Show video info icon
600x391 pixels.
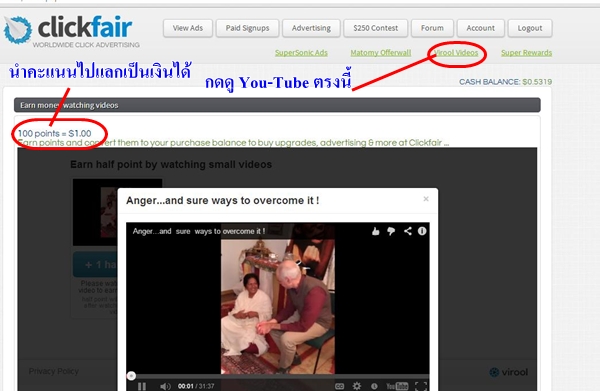[x=422, y=231]
